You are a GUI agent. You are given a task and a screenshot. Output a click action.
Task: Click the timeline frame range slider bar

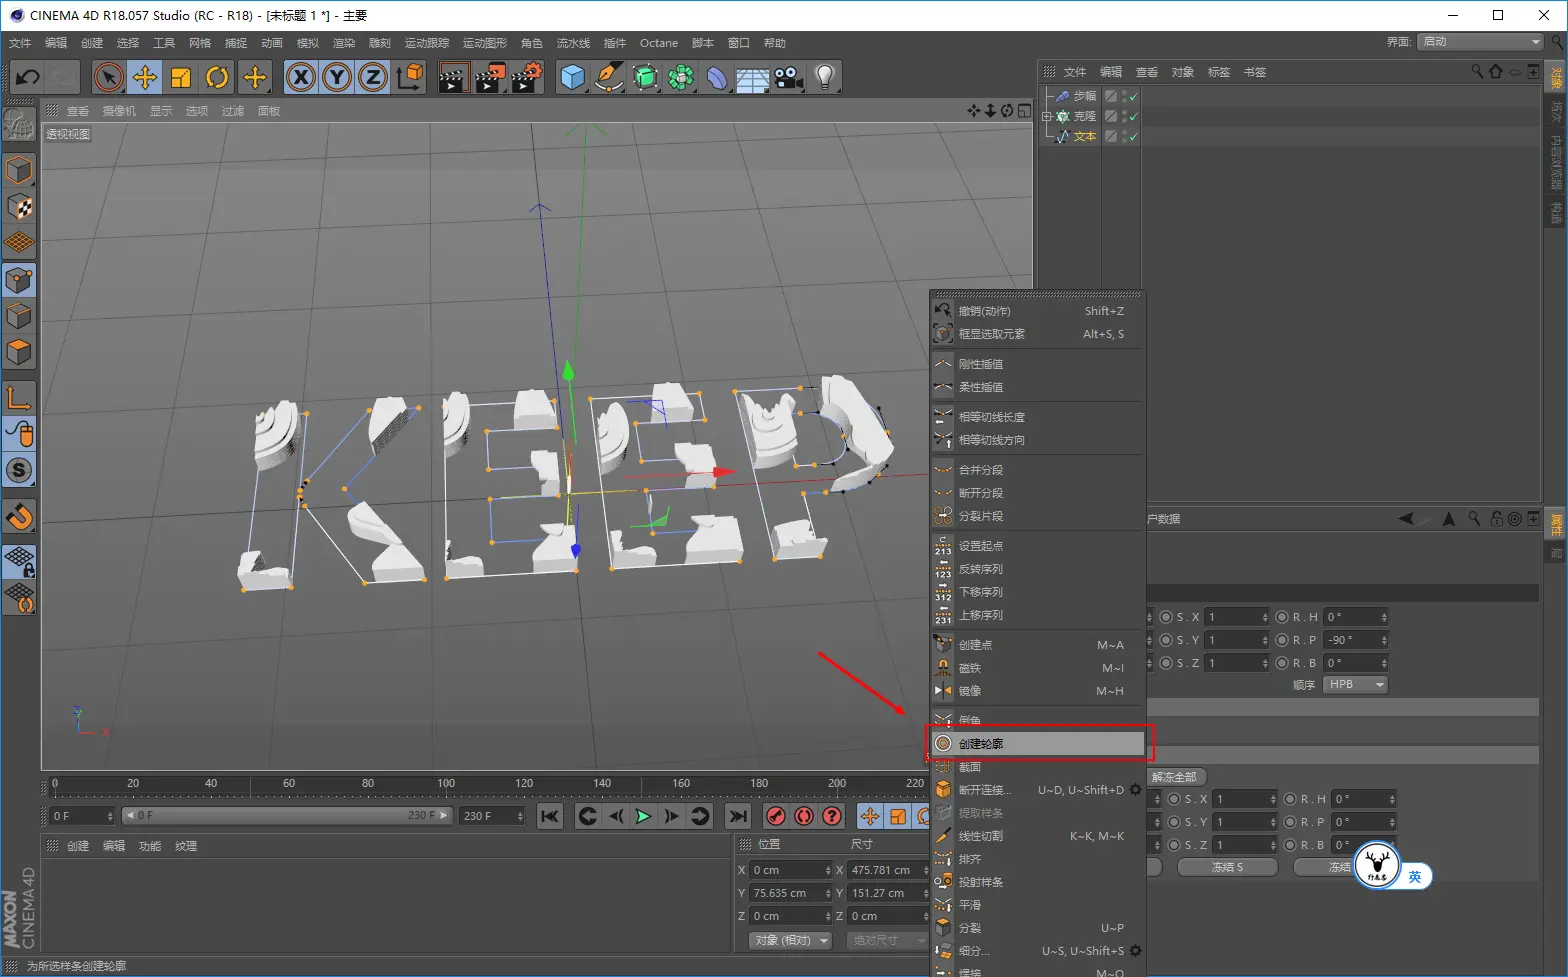(x=287, y=816)
